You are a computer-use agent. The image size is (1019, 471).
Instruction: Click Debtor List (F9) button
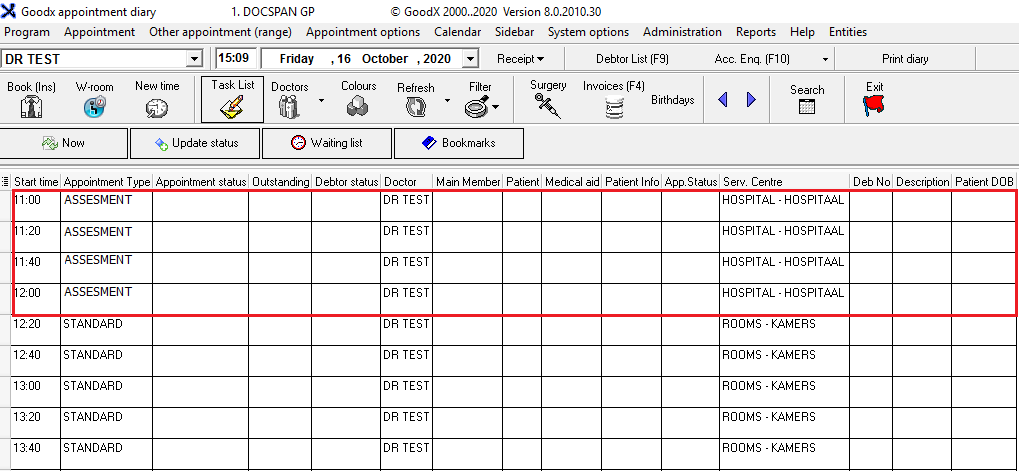632,59
